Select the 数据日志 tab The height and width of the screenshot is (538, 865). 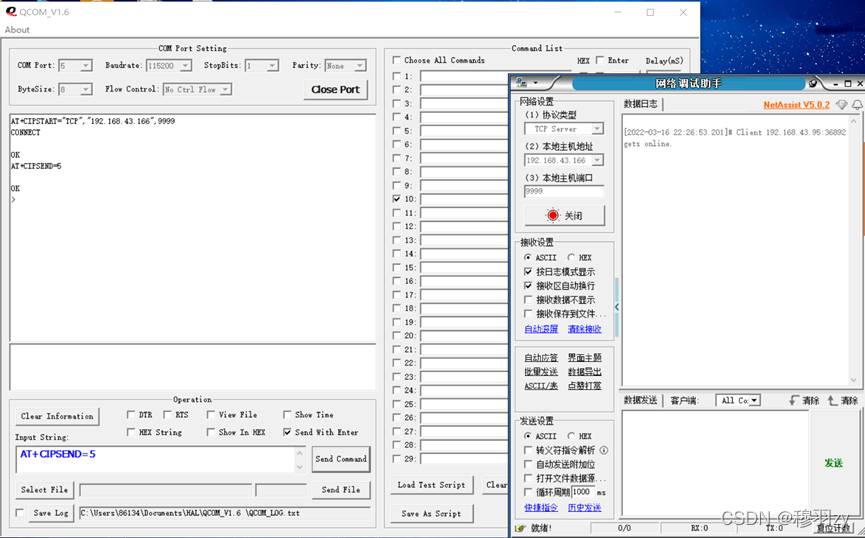click(x=640, y=103)
